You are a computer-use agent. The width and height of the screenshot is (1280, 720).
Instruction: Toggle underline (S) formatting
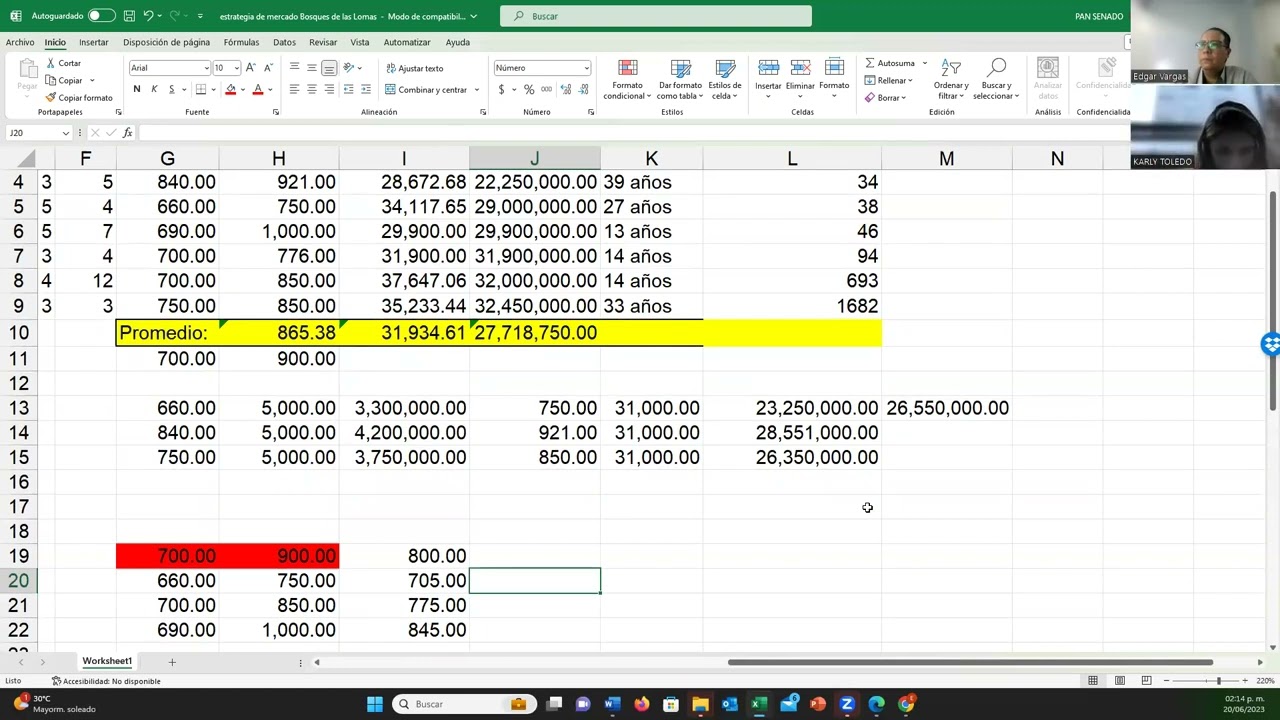coord(171,89)
